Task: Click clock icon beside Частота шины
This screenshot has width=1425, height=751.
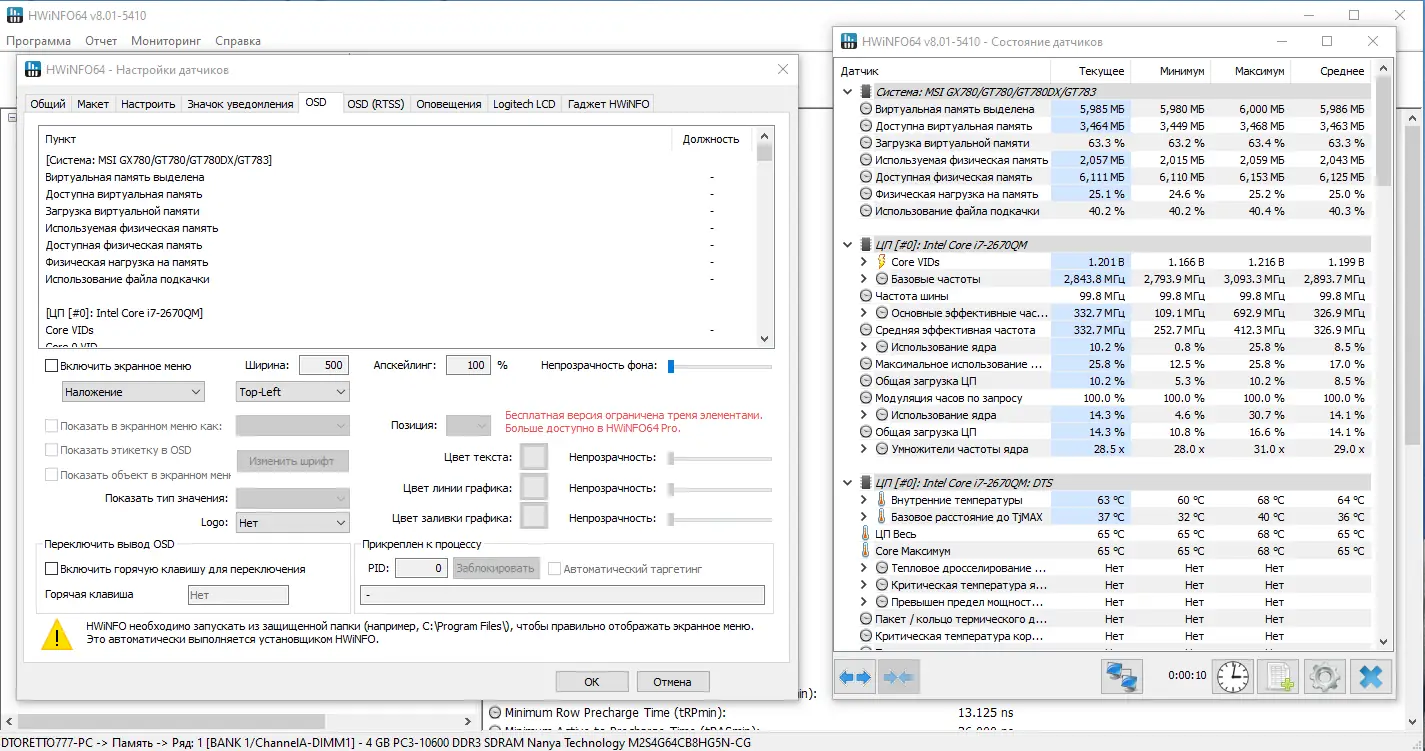Action: (x=866, y=296)
